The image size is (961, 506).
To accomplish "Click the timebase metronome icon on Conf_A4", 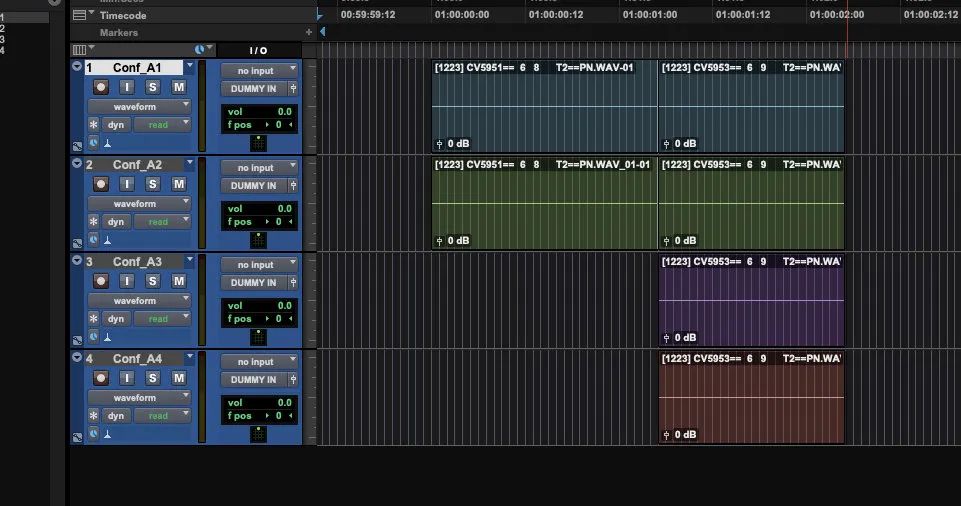I will (x=108, y=434).
